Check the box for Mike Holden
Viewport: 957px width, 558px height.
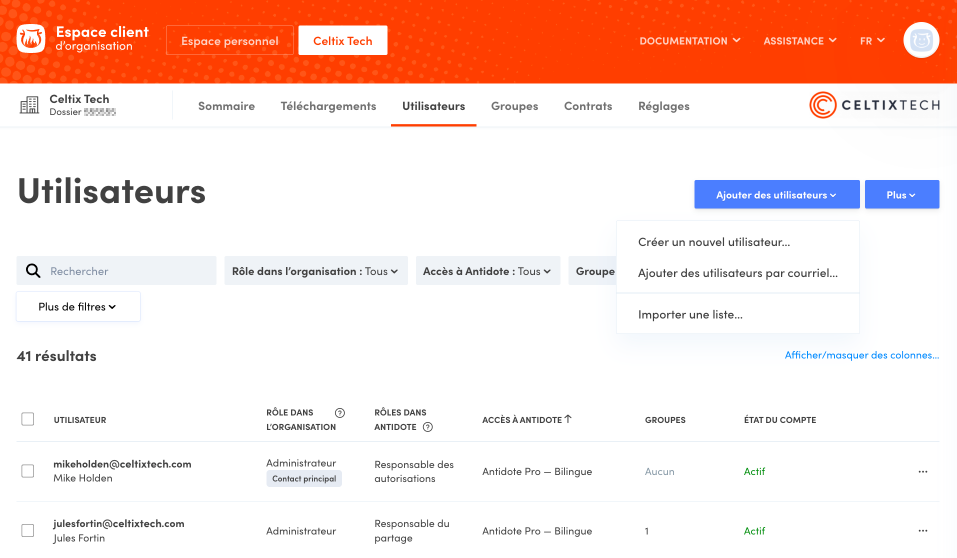click(x=28, y=471)
